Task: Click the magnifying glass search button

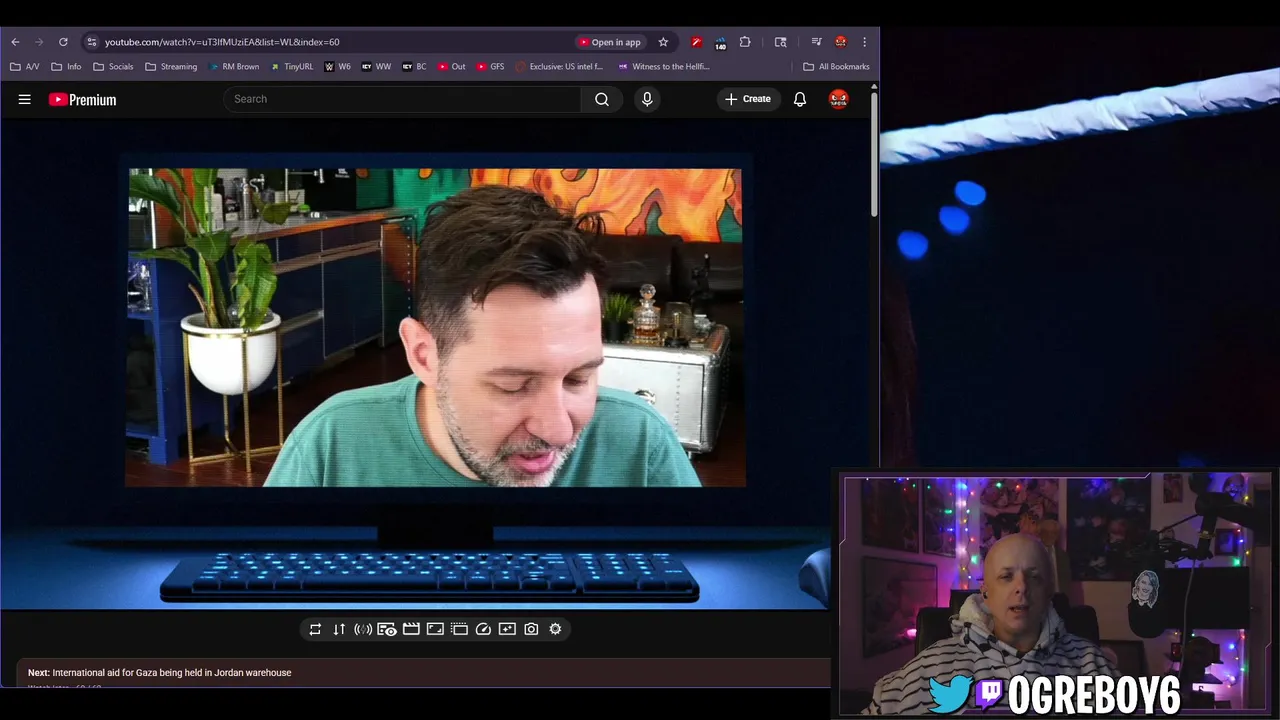Action: (602, 99)
